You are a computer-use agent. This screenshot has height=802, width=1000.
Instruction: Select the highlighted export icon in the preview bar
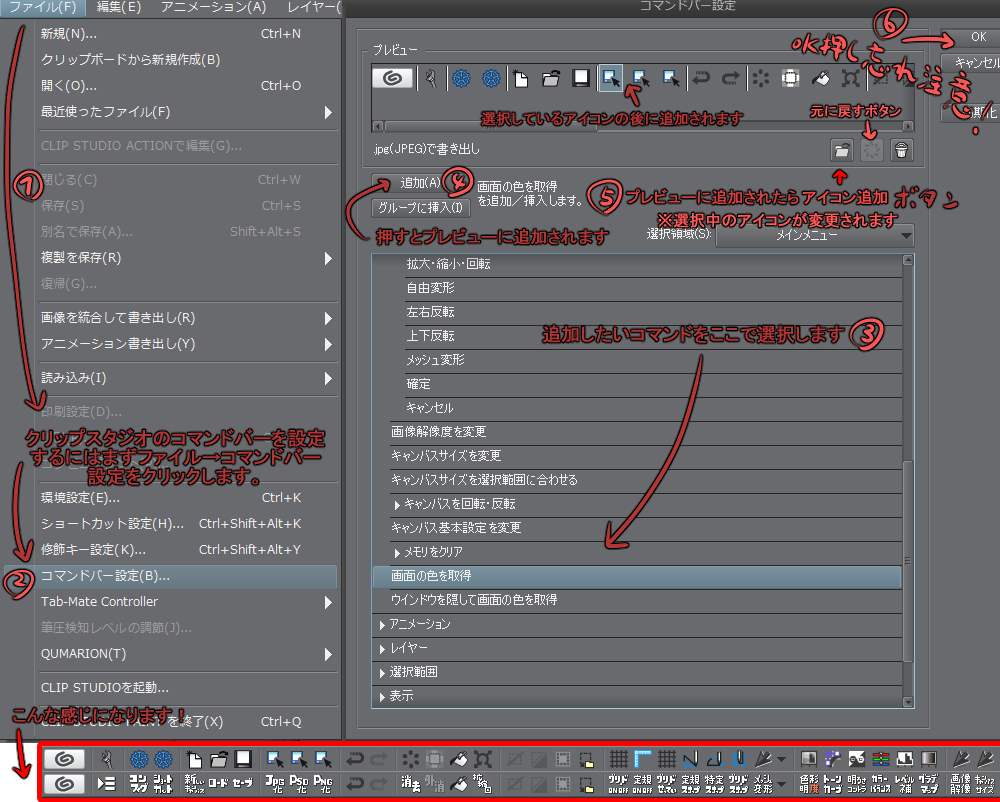610,78
